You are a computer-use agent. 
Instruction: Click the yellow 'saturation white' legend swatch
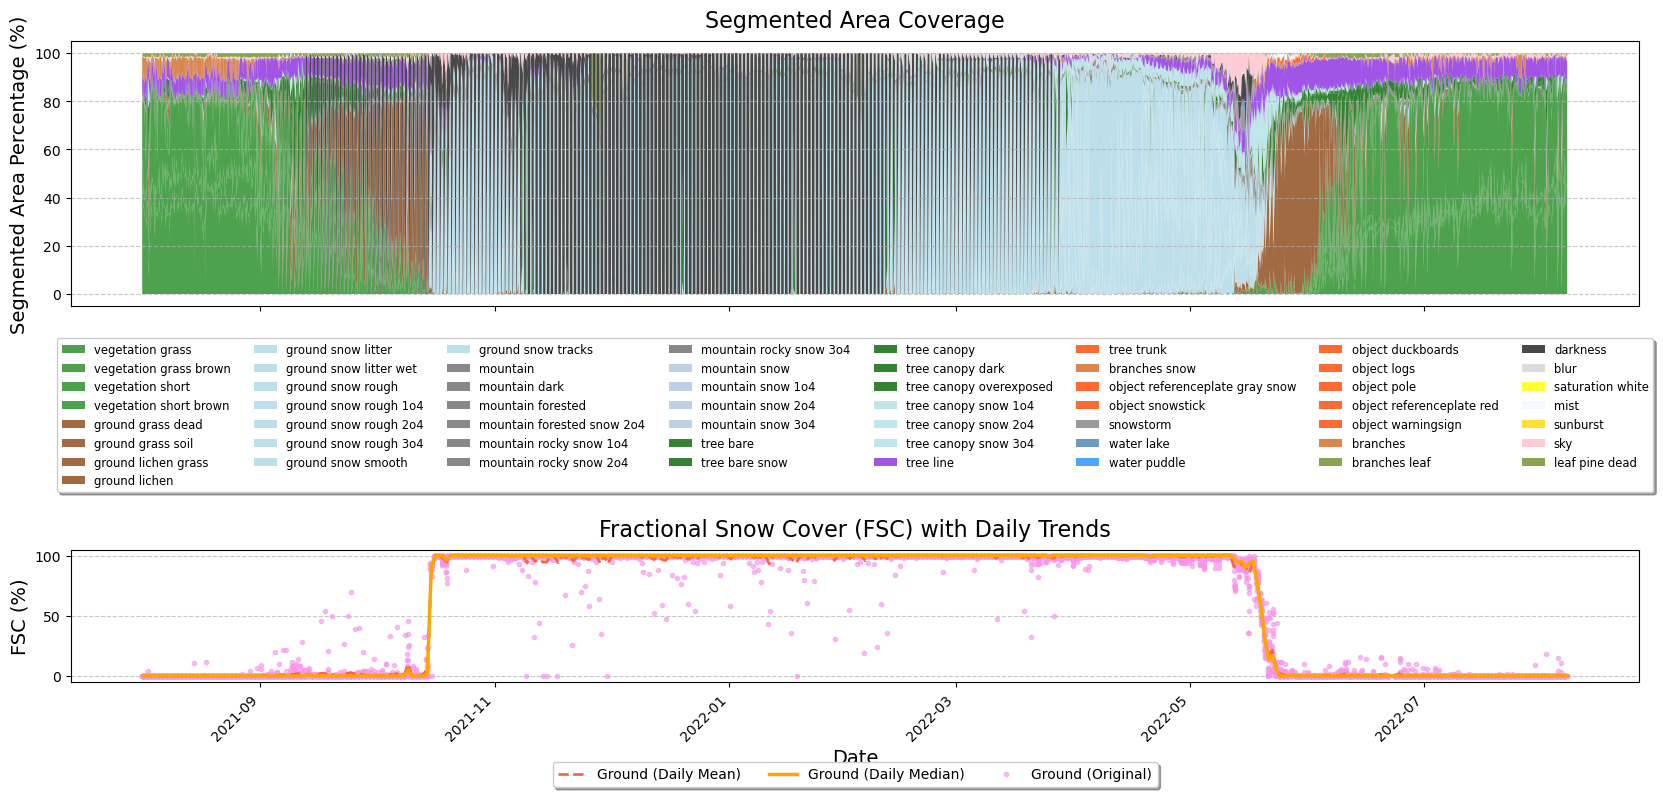(x=1533, y=387)
